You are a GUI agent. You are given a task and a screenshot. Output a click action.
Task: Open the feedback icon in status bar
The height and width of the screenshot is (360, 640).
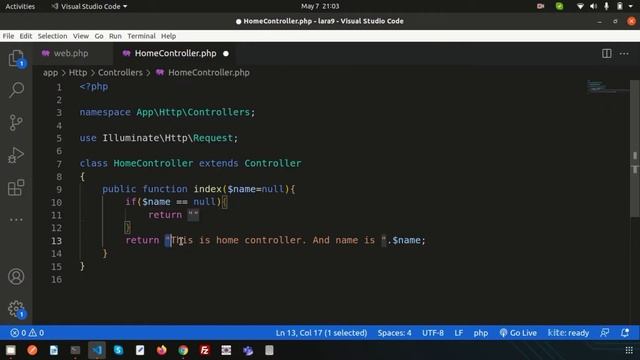(x=604, y=333)
